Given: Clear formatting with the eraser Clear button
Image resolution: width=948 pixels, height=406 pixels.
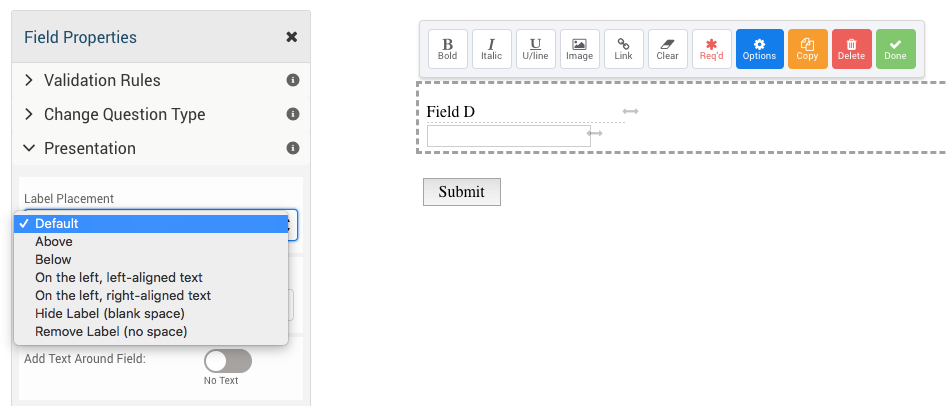Looking at the screenshot, I should click(x=667, y=49).
